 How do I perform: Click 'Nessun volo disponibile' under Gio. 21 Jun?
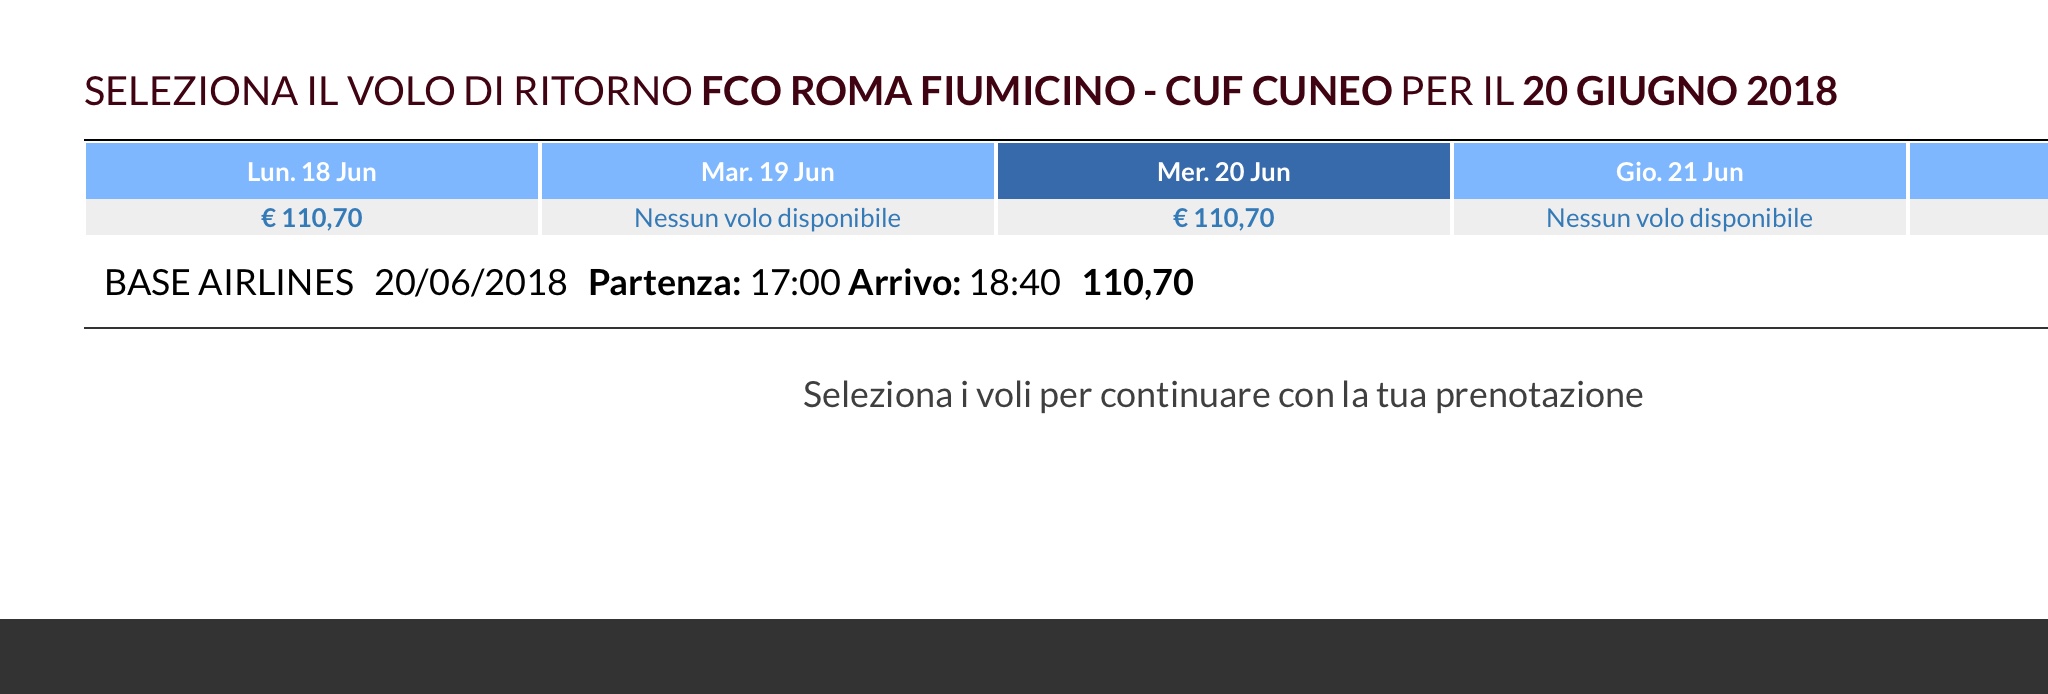point(1679,218)
